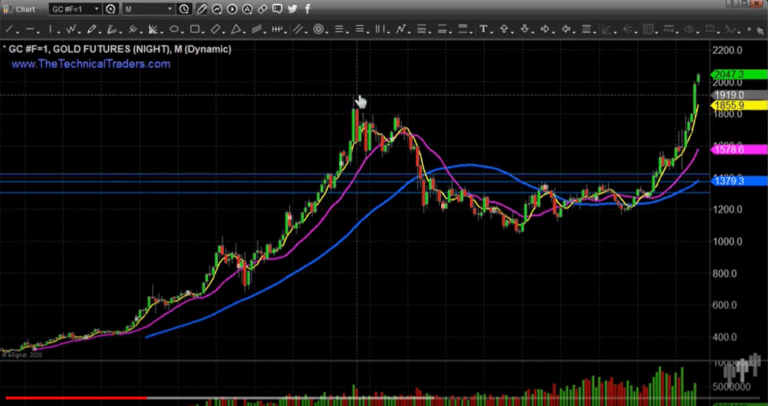768x406 pixels.
Task: Select the eye visibility toolbar icon
Action: 690,29
